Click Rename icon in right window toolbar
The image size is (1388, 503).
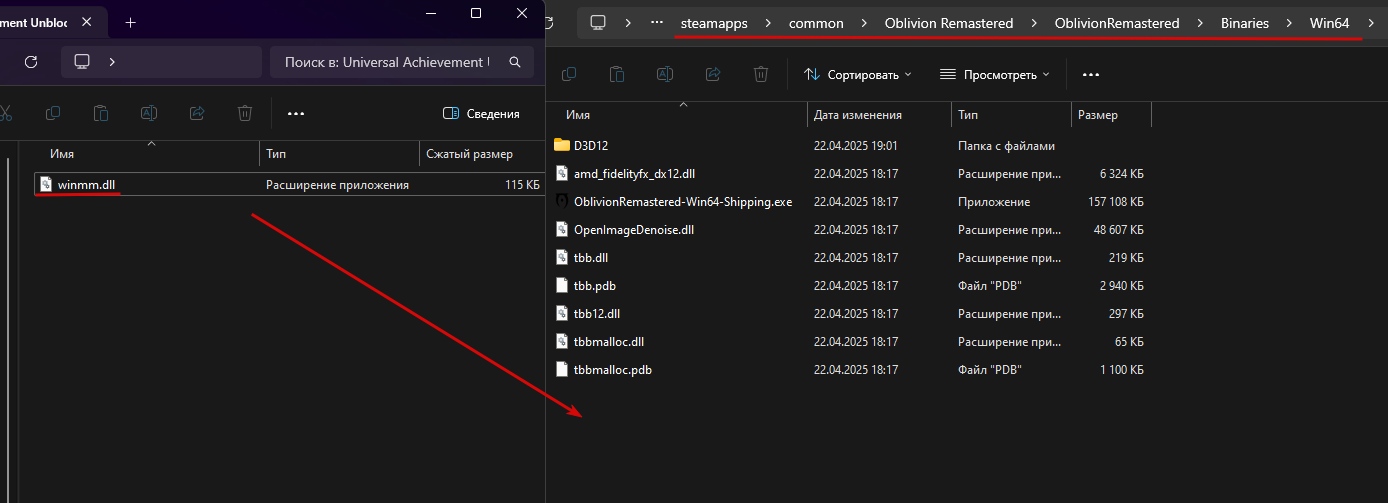tap(665, 74)
